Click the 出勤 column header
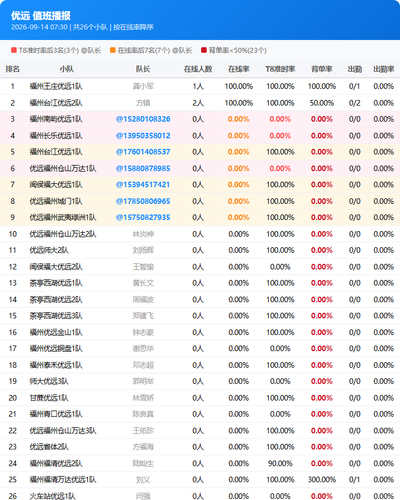This screenshot has height=500, width=400. pyautogui.click(x=355, y=69)
